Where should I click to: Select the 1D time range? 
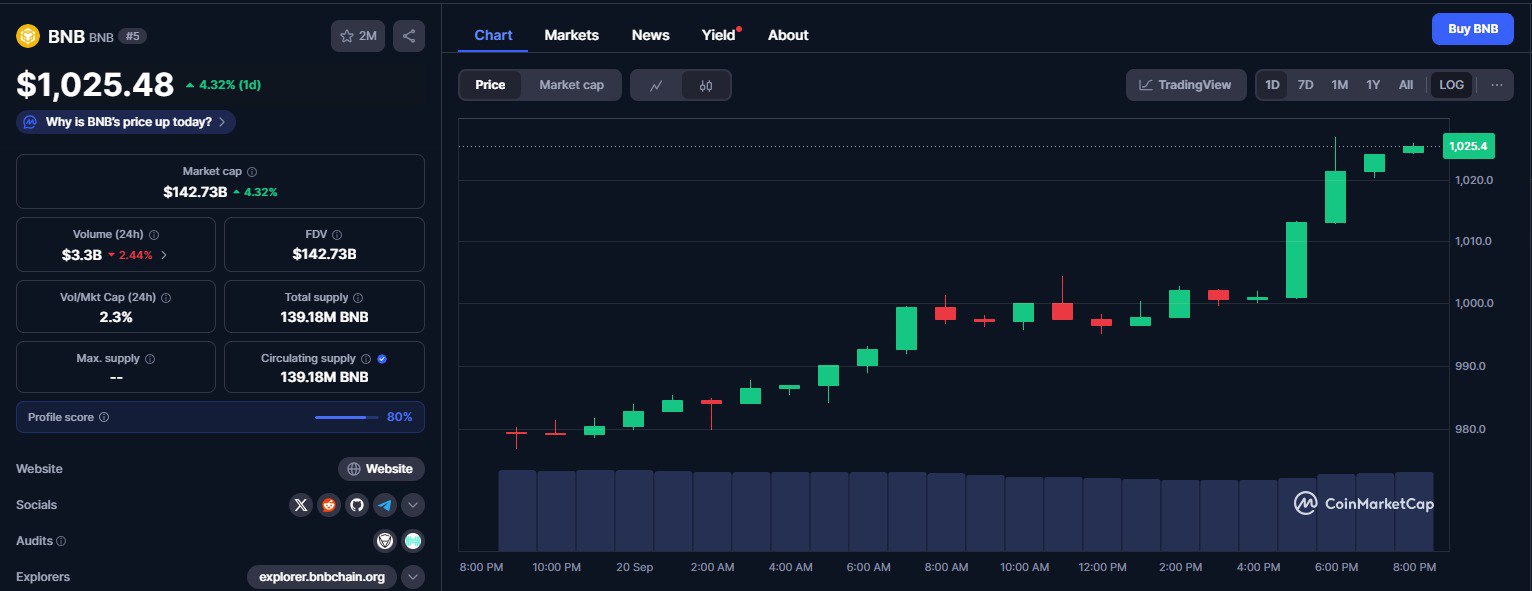tap(1272, 85)
